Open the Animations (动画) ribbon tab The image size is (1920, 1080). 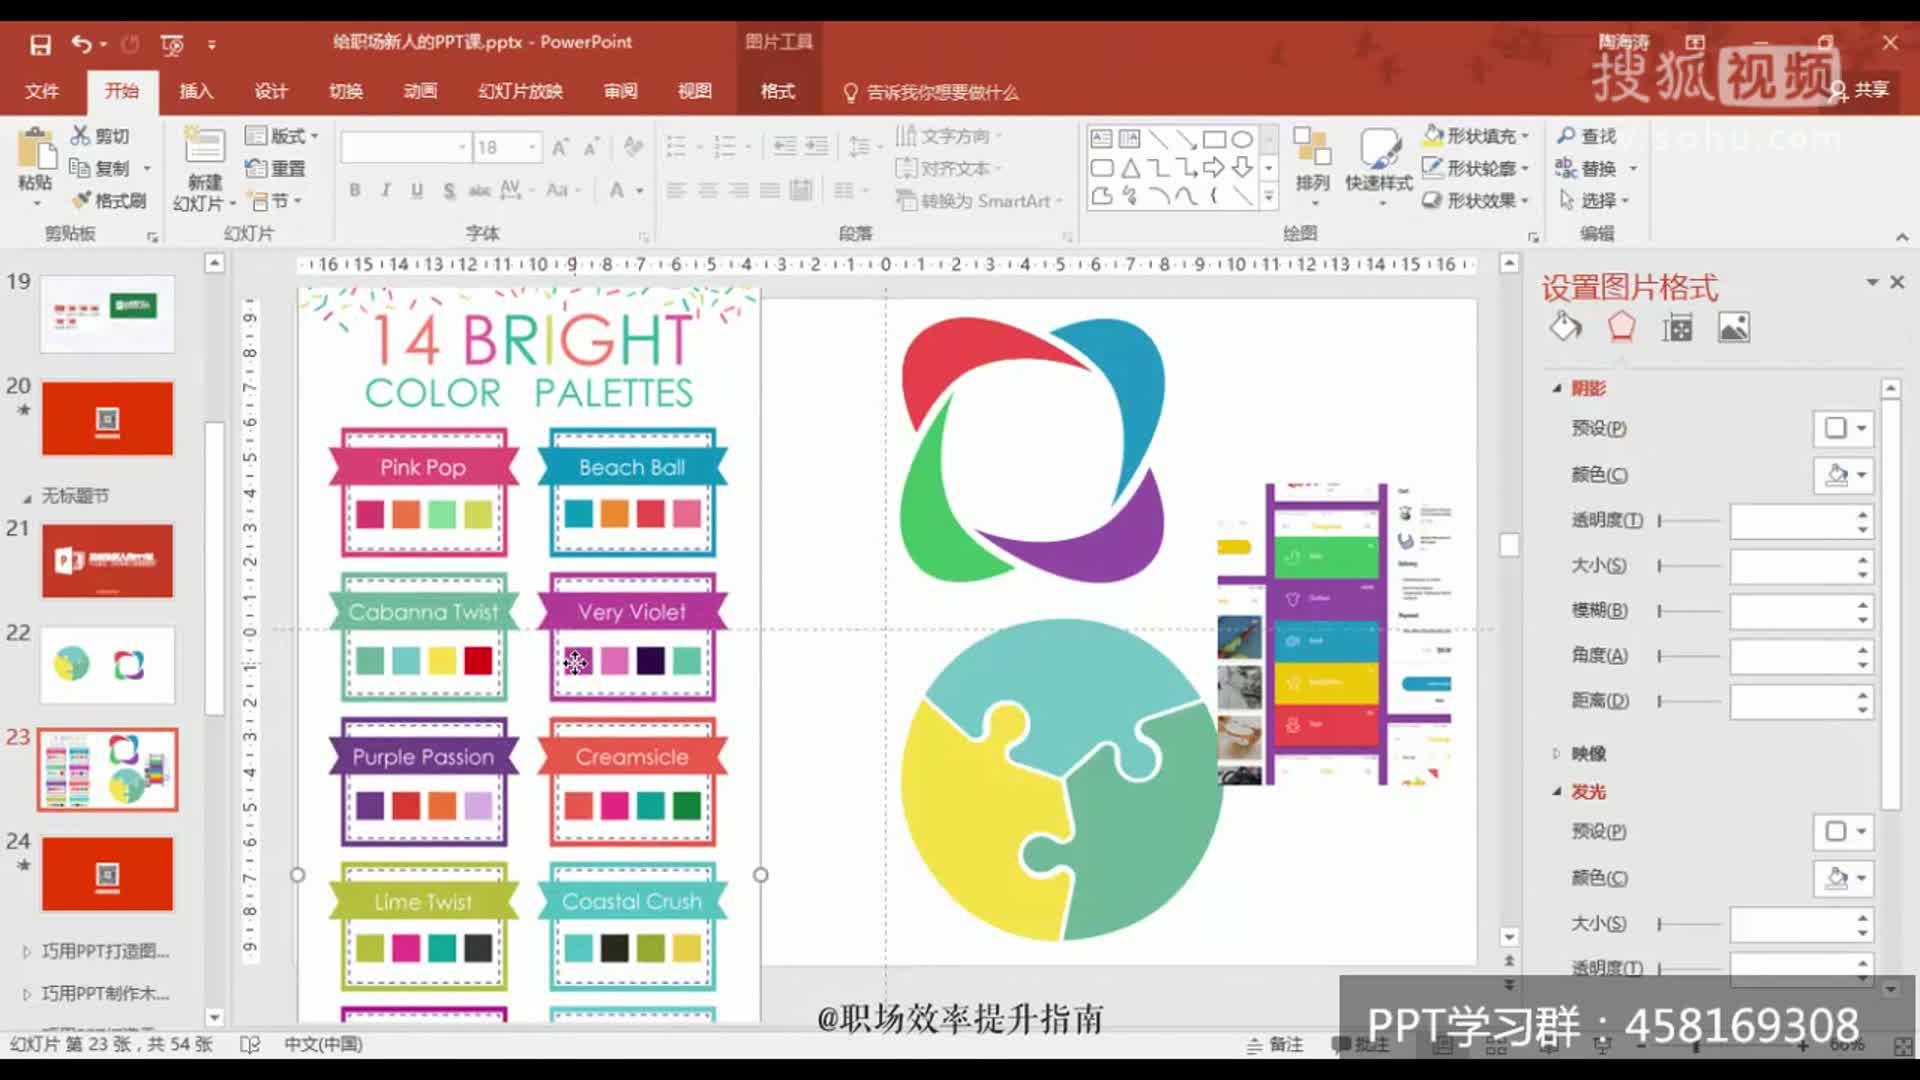(420, 91)
